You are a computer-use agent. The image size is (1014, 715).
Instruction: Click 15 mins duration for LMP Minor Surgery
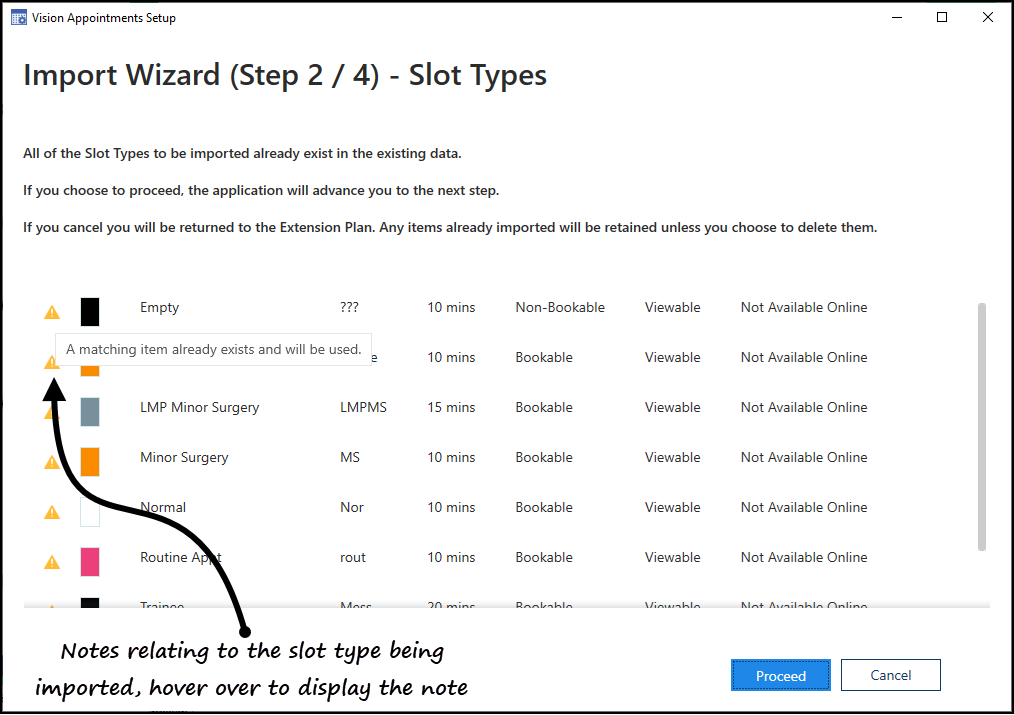[451, 407]
